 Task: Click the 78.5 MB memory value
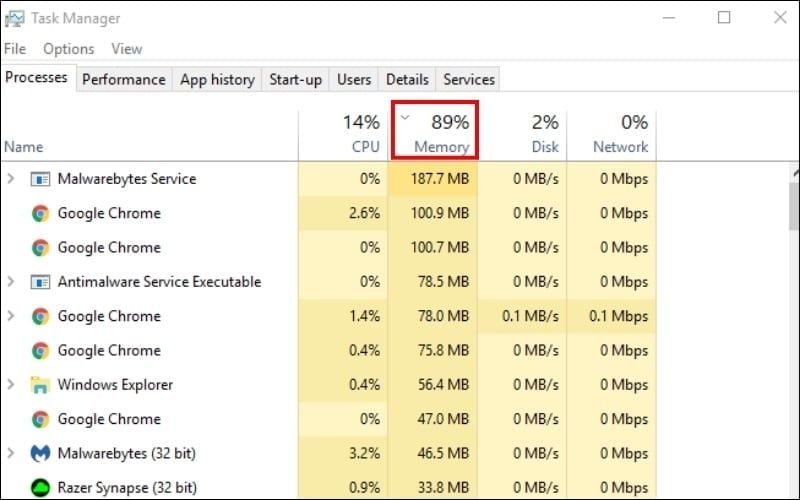pos(443,282)
